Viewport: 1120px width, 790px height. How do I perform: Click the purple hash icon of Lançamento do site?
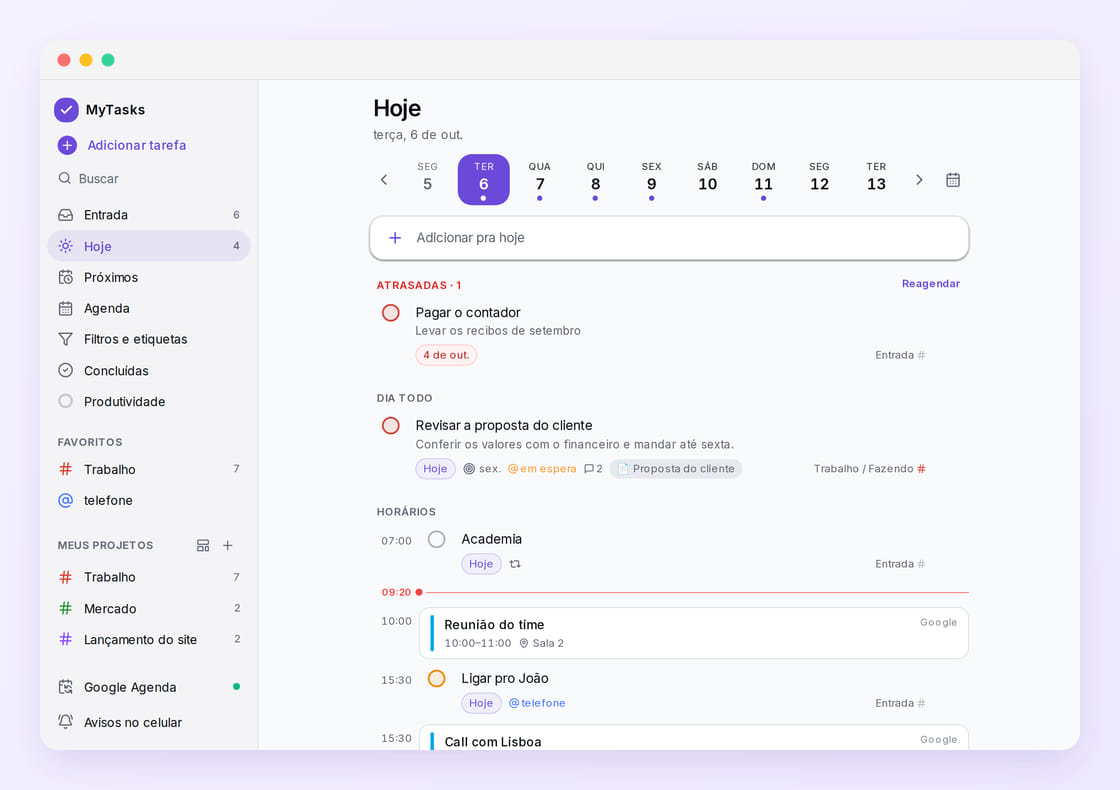point(66,639)
